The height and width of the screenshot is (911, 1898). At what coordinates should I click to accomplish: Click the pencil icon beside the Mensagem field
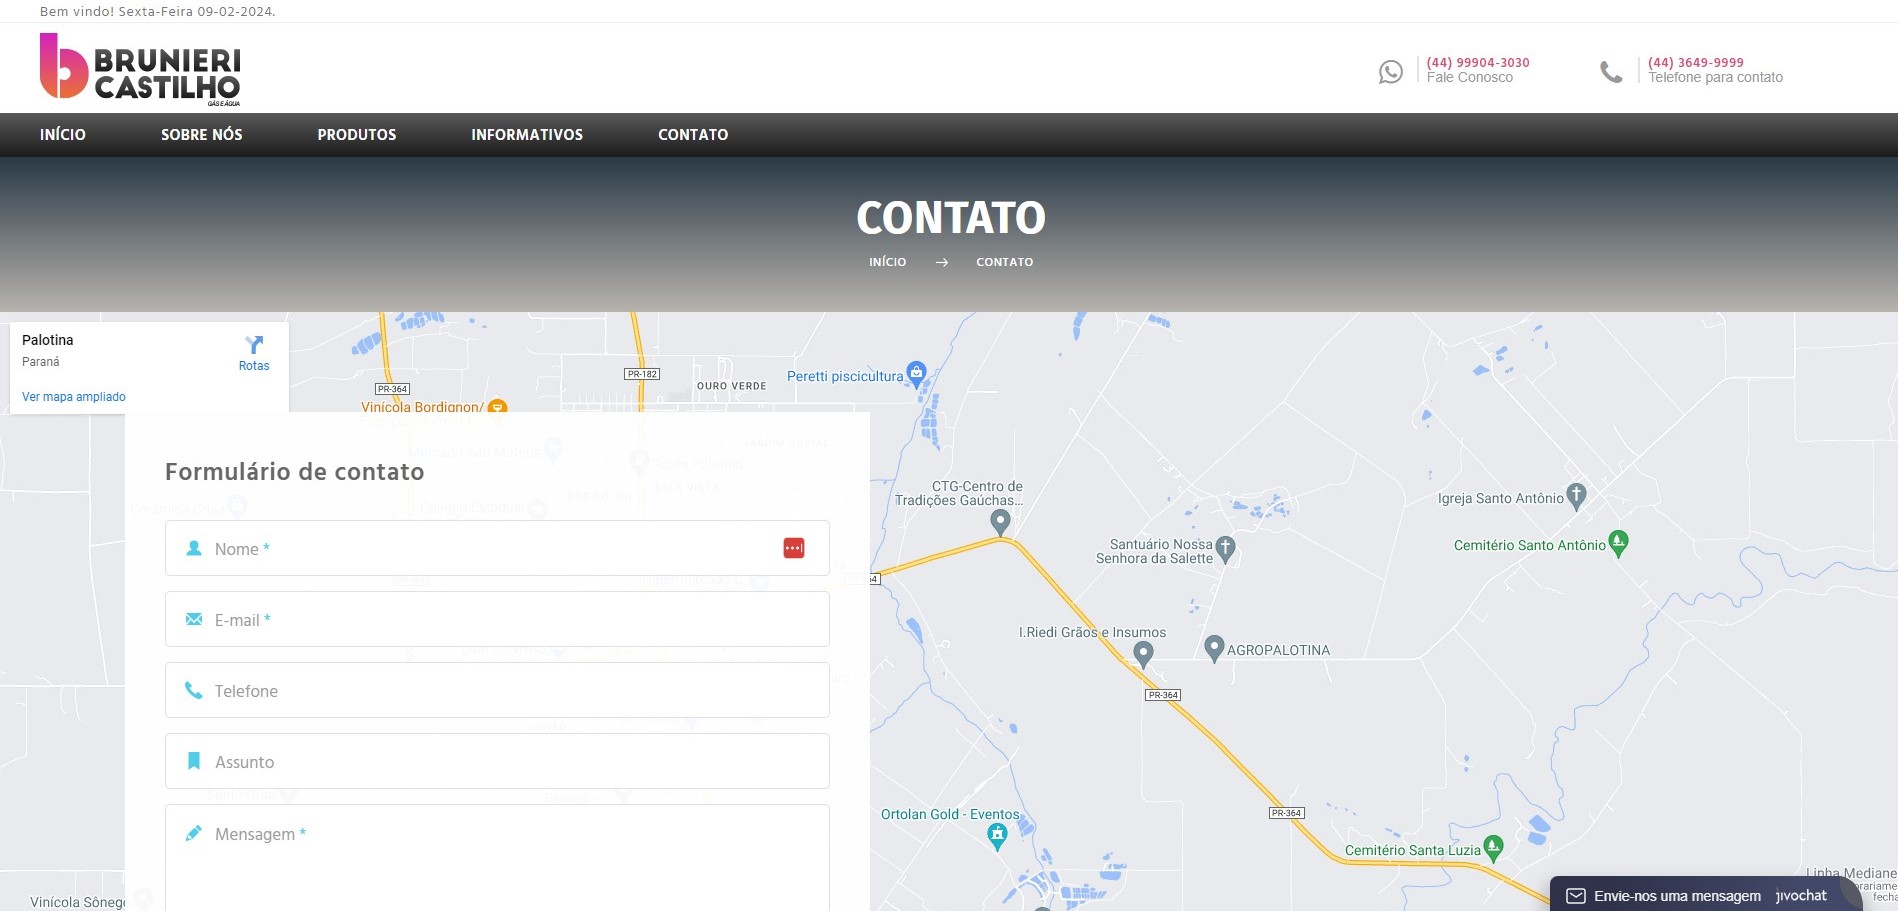pyautogui.click(x=192, y=832)
